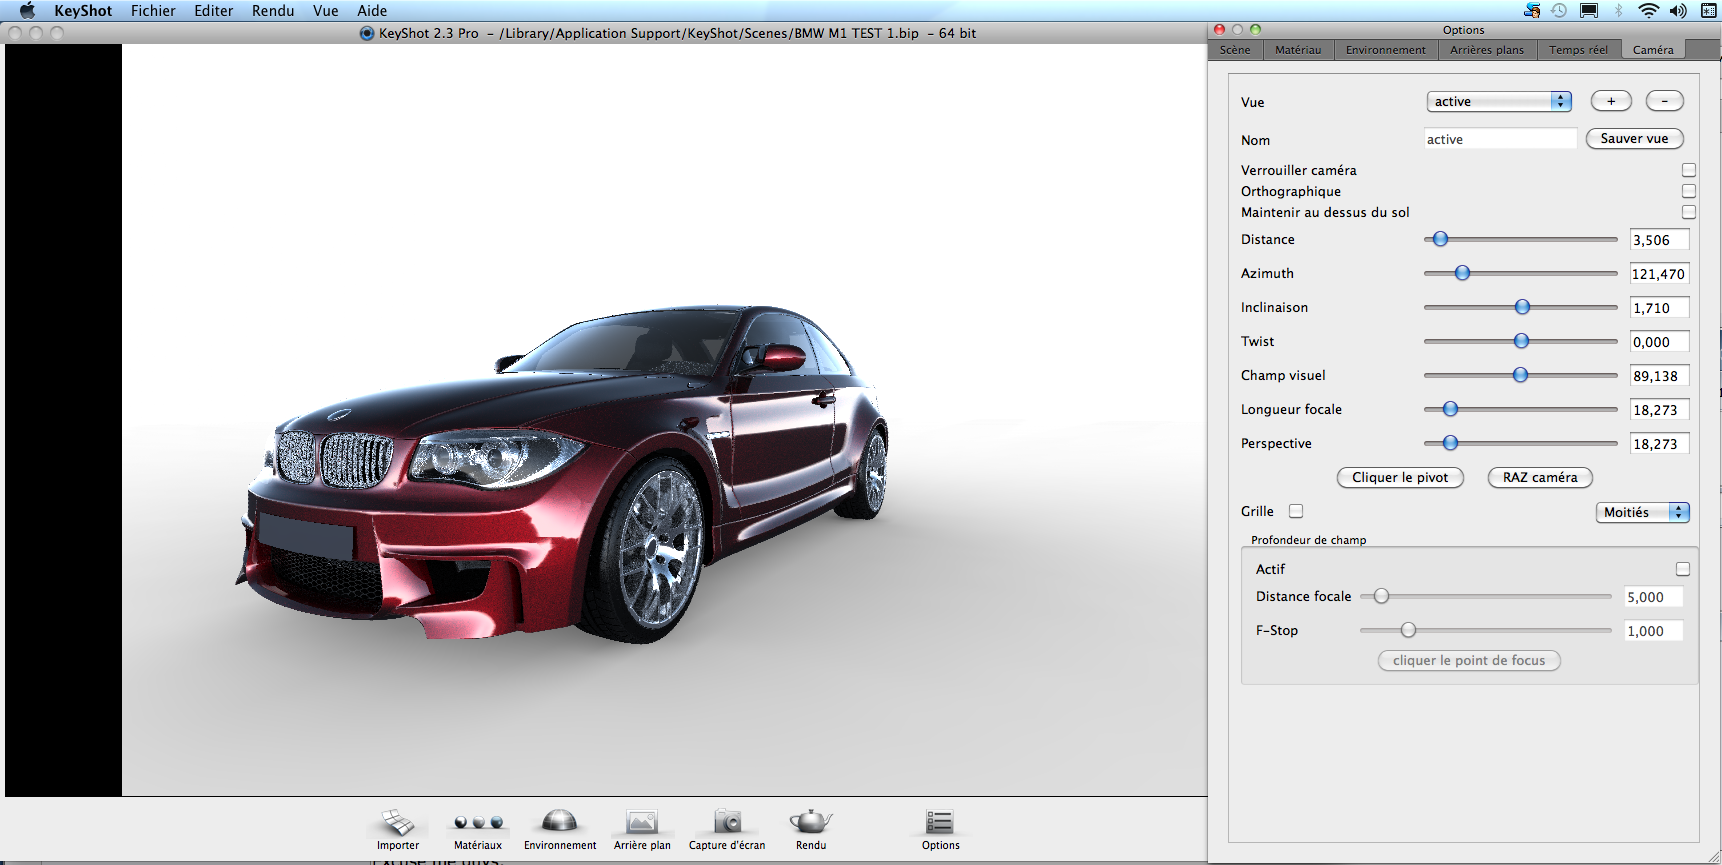Take a screenshot with Capture d'écran

coord(727,822)
